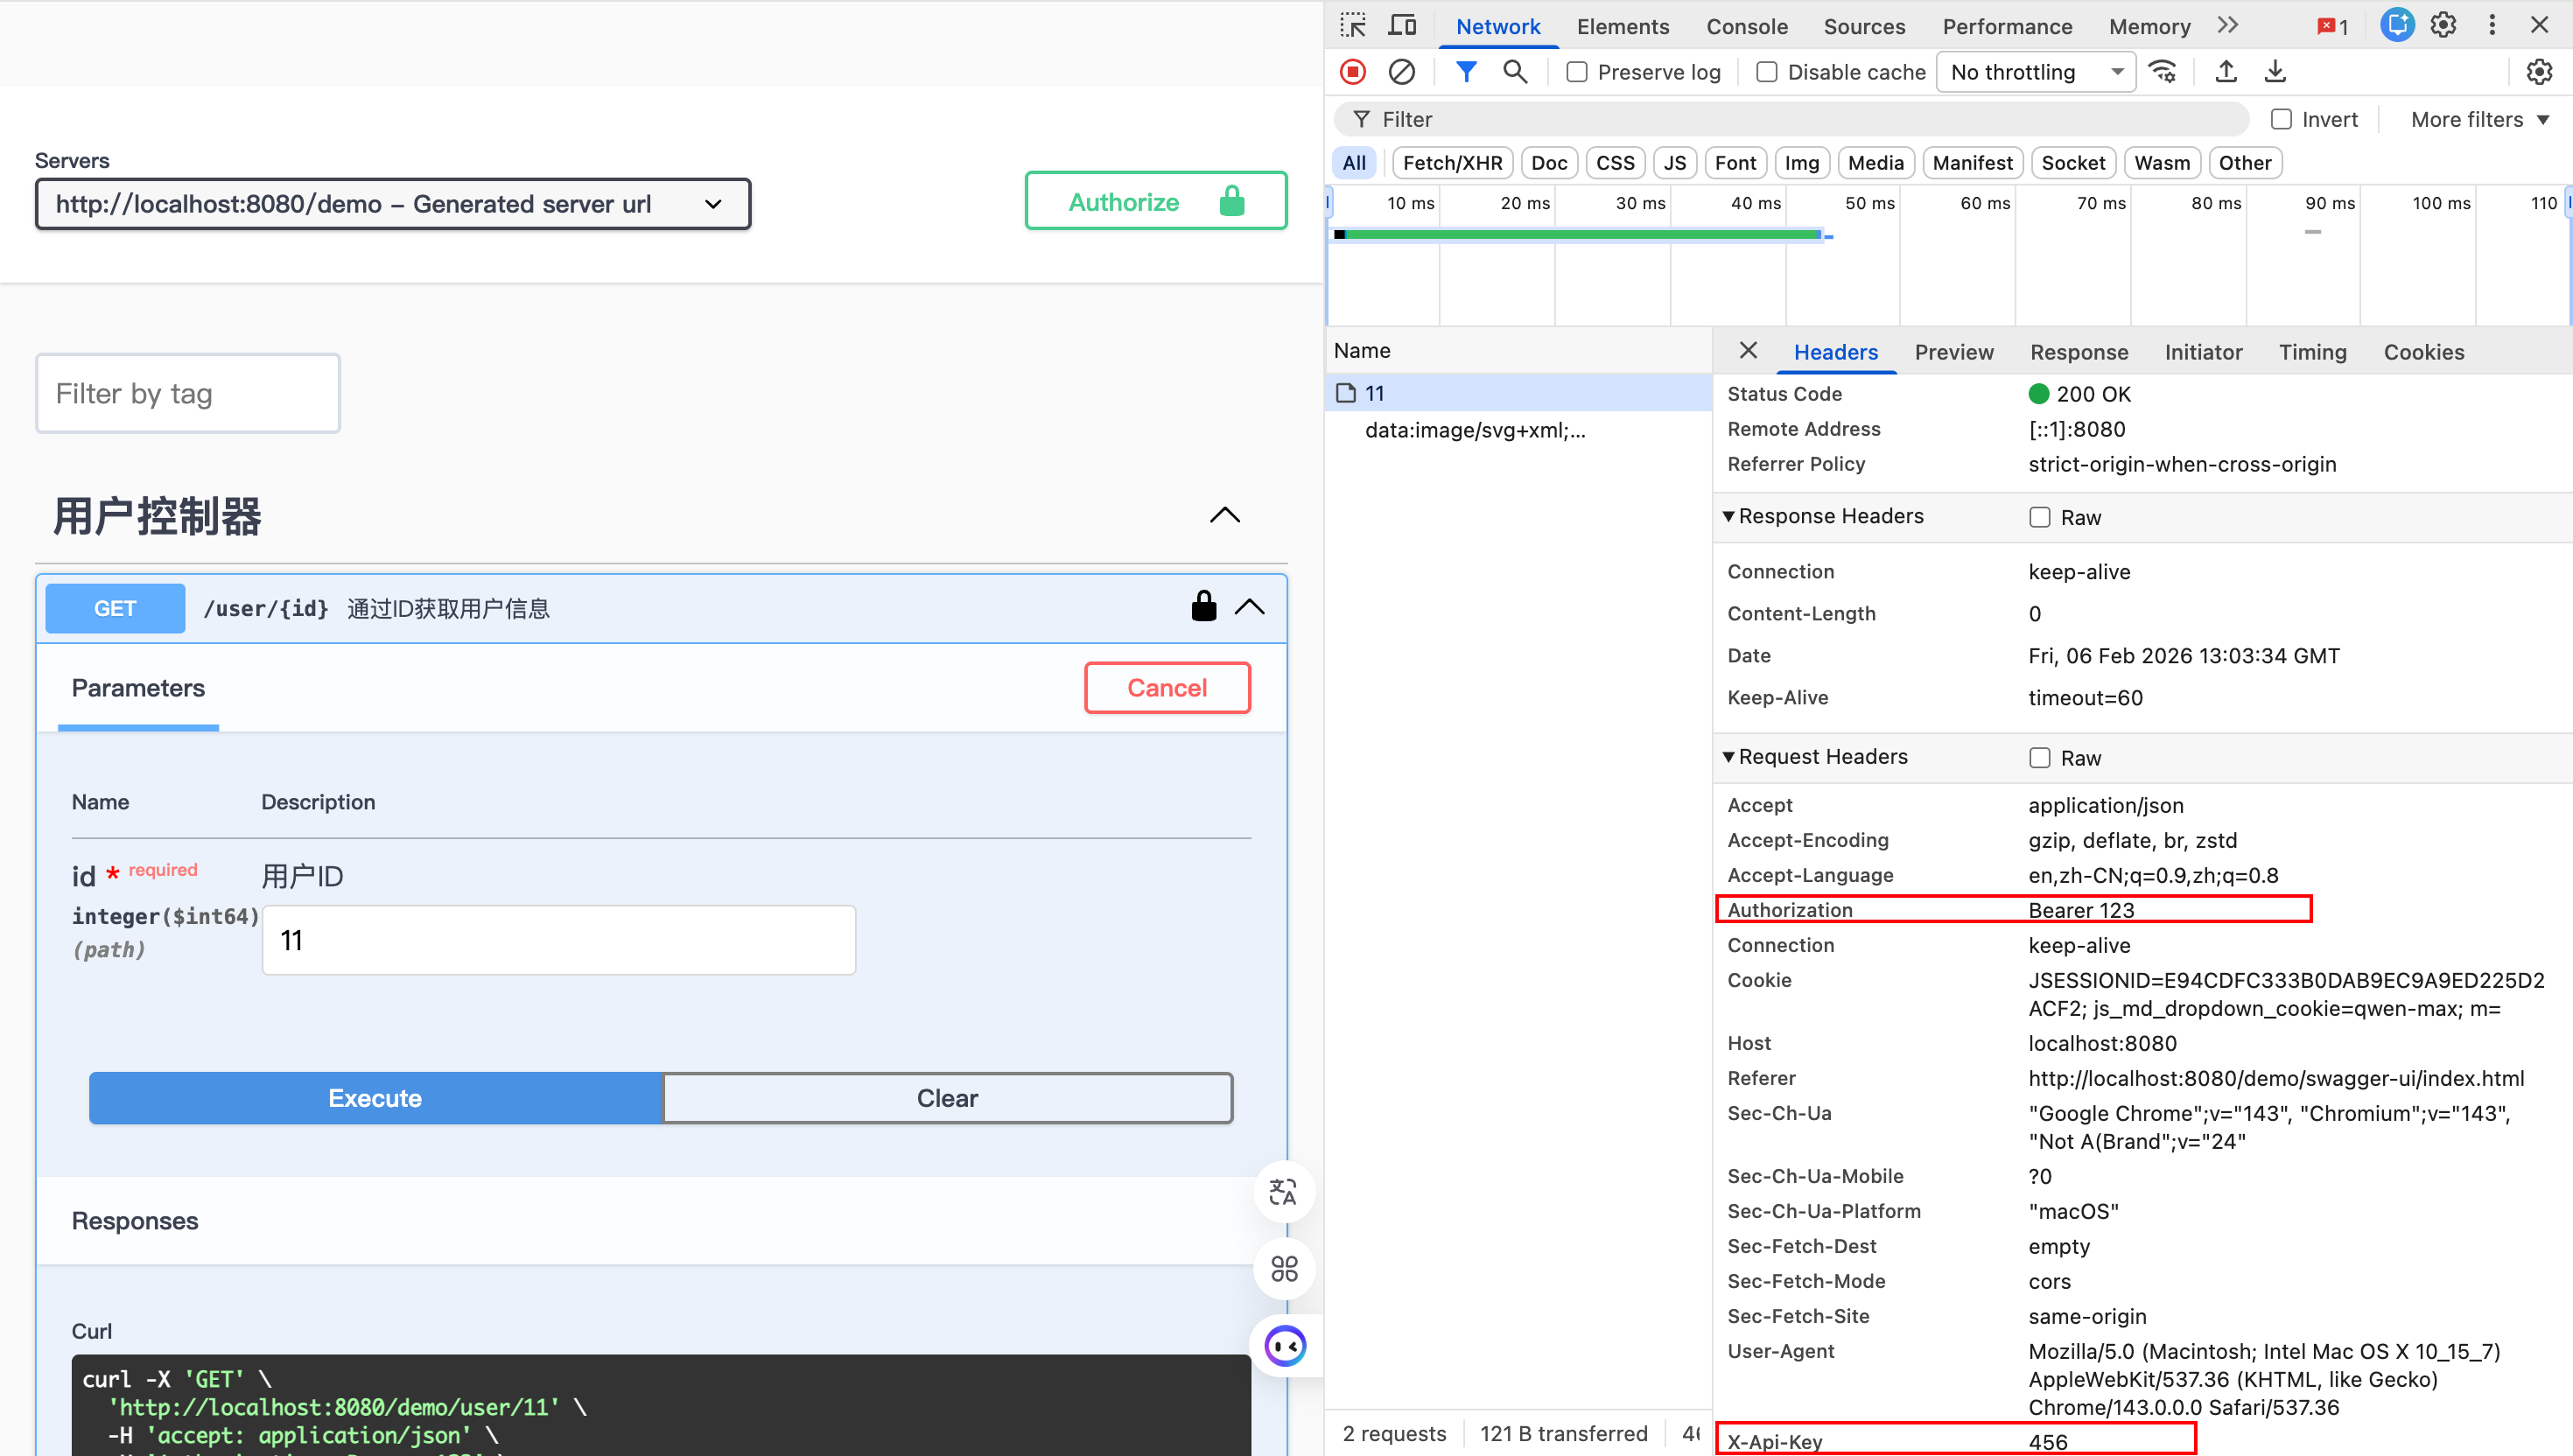Toggle Raw for Request Headers
The width and height of the screenshot is (2573, 1456).
point(2040,758)
